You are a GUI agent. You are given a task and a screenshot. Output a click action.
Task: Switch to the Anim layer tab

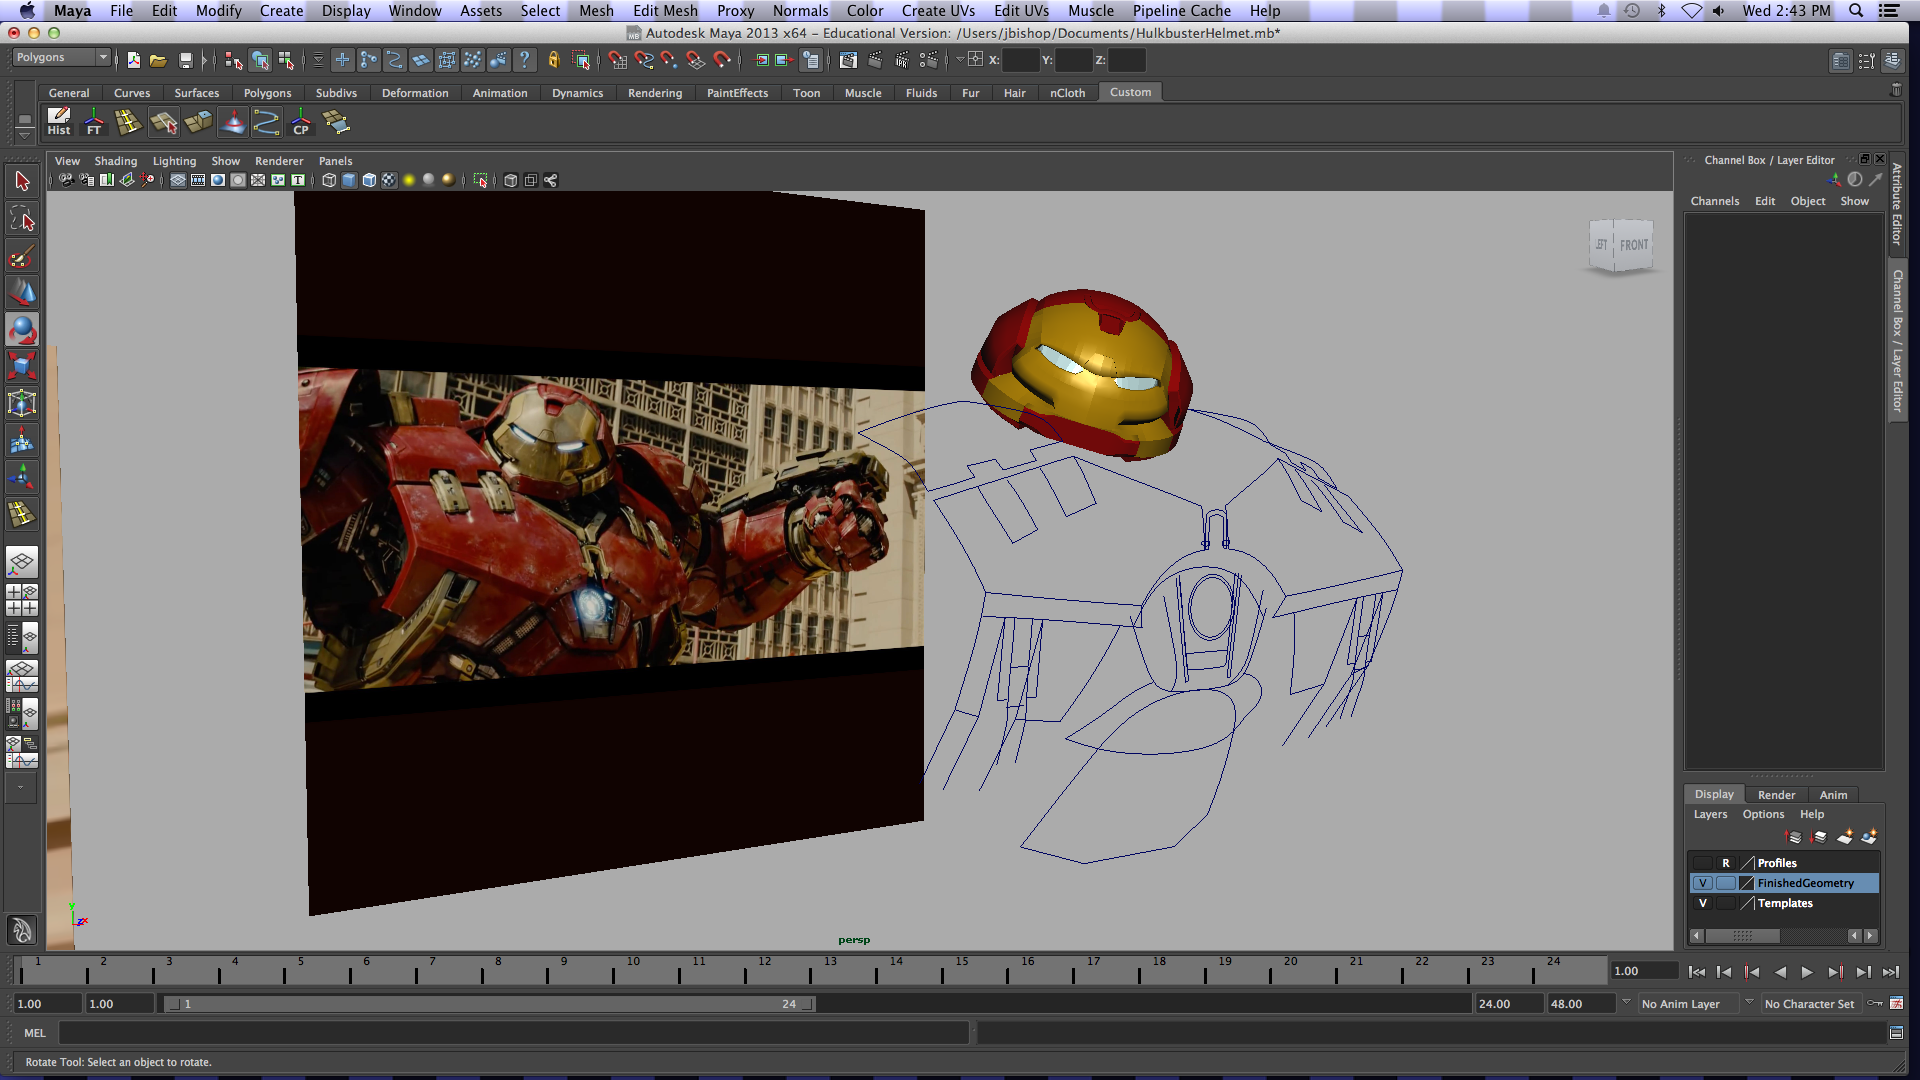(x=1833, y=795)
